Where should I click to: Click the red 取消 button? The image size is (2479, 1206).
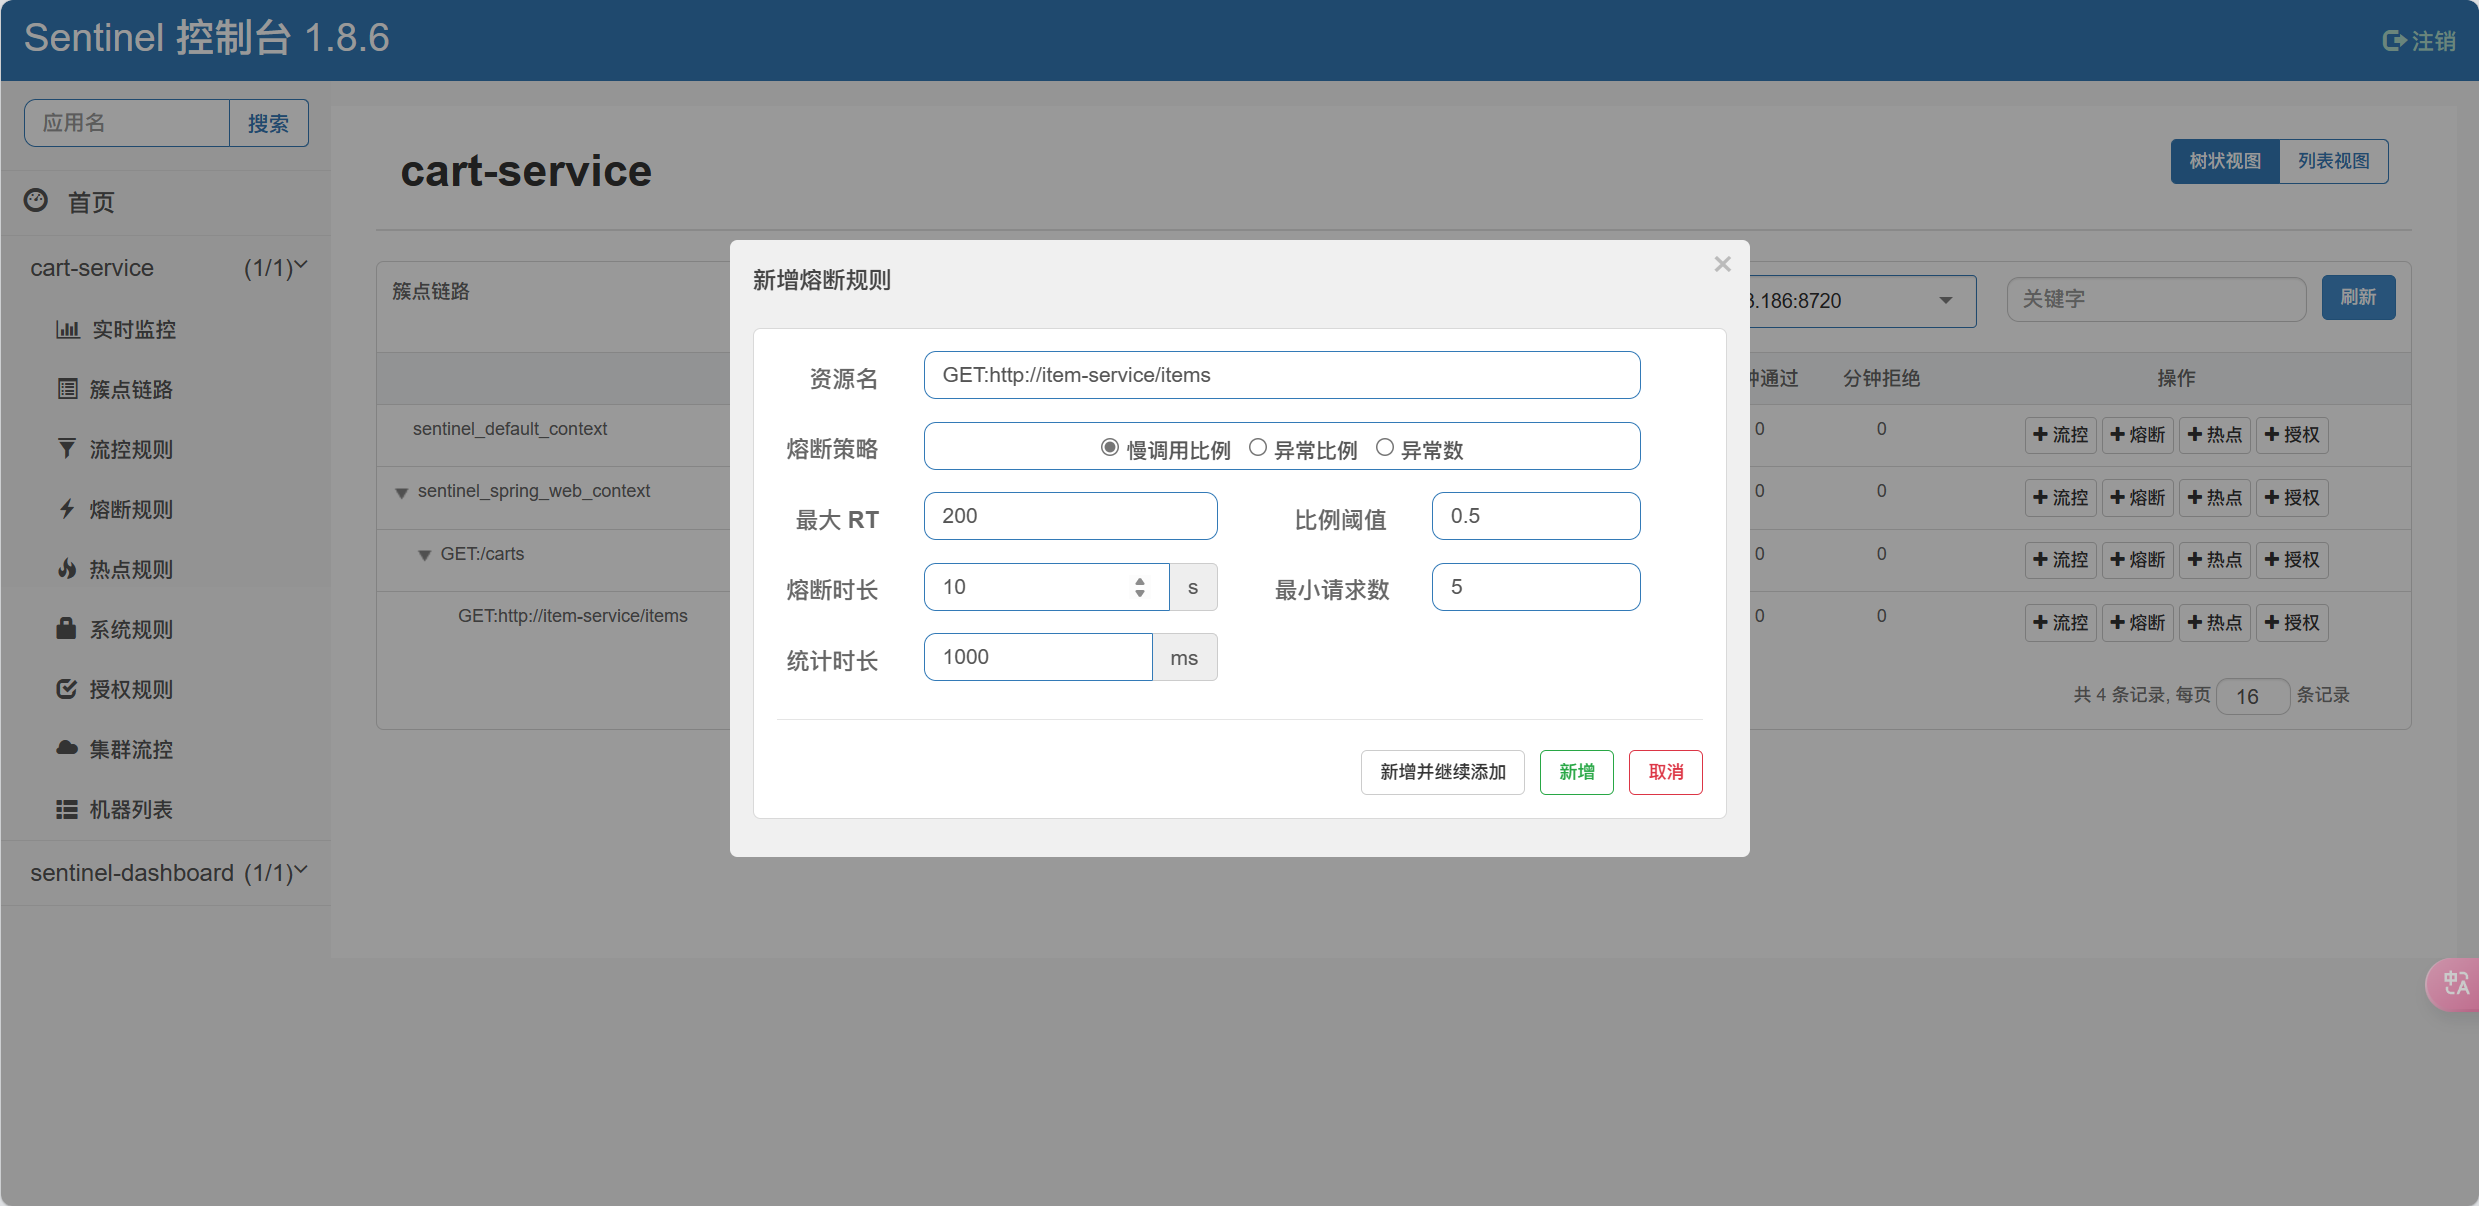click(x=1665, y=772)
